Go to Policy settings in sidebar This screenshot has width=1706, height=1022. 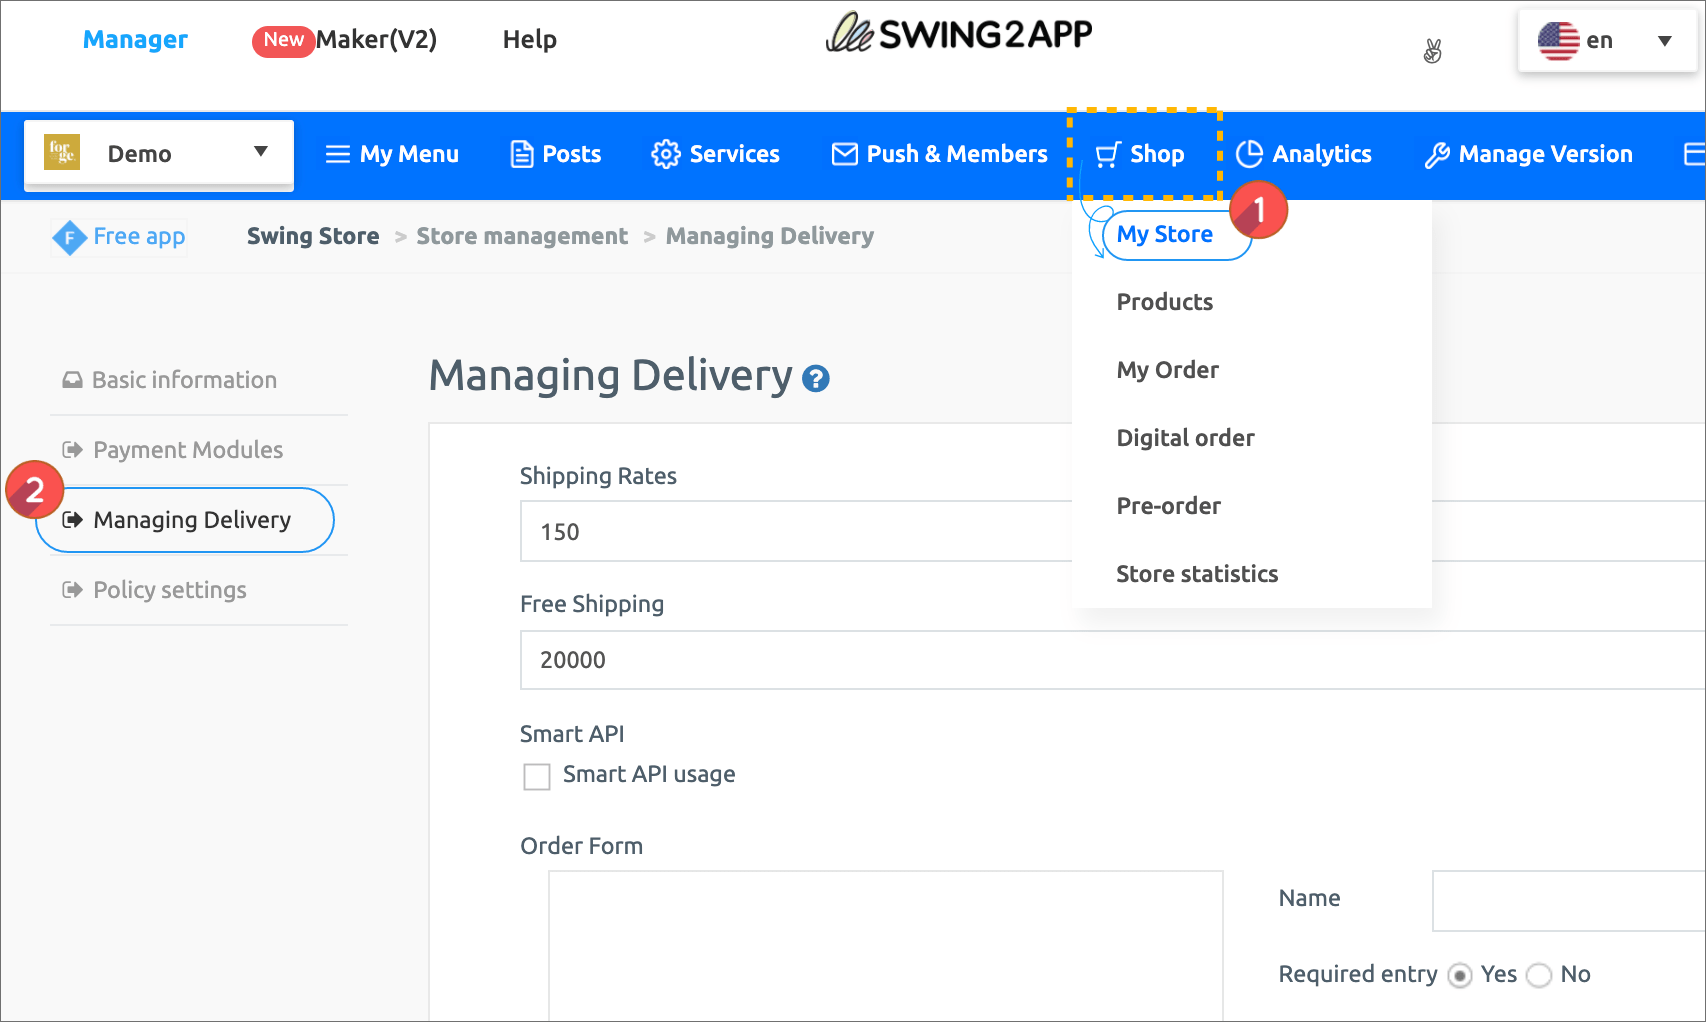169,590
